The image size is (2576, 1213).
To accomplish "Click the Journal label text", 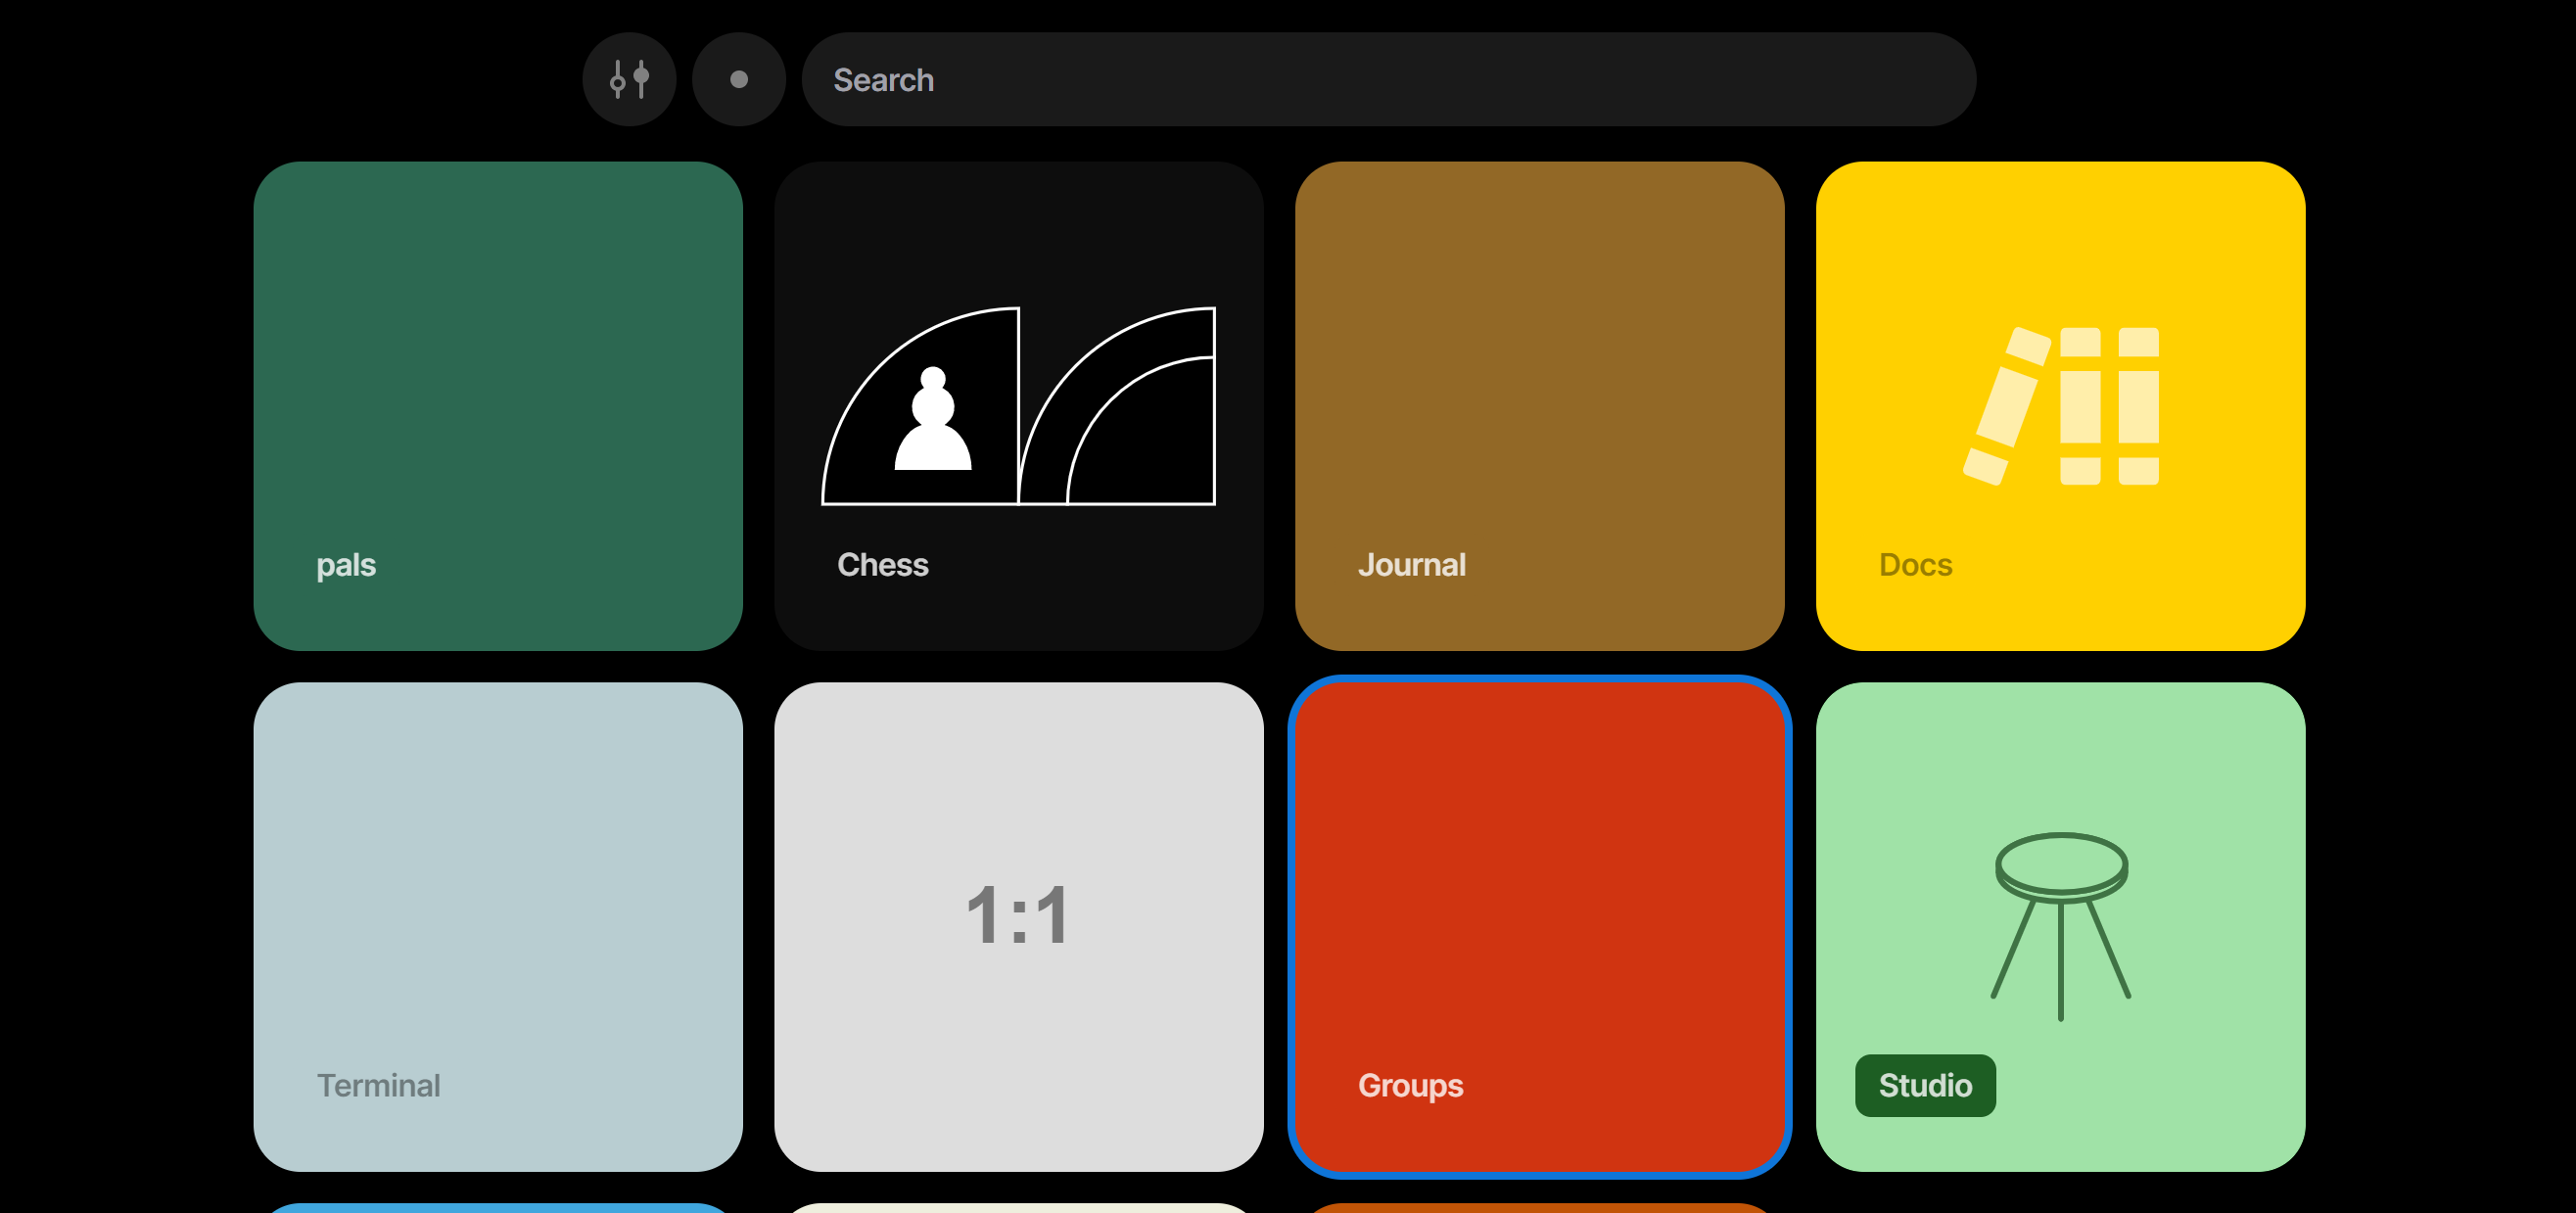I will (1411, 564).
